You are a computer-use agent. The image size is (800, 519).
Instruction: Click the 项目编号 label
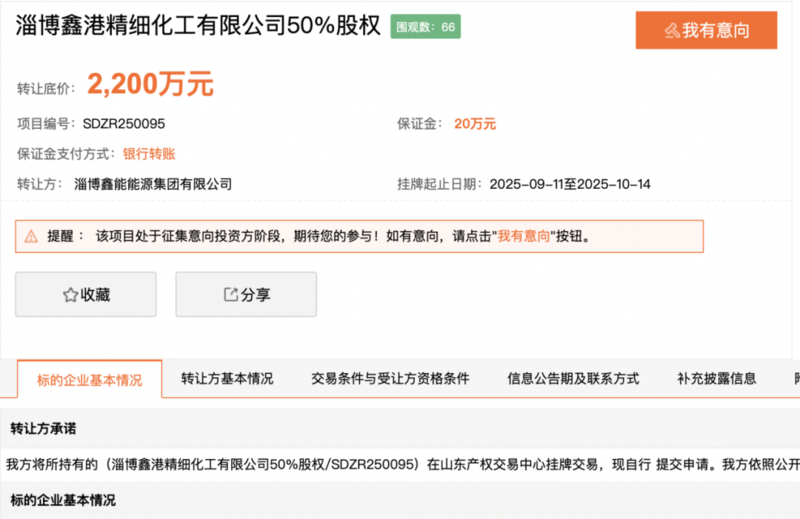click(46, 124)
